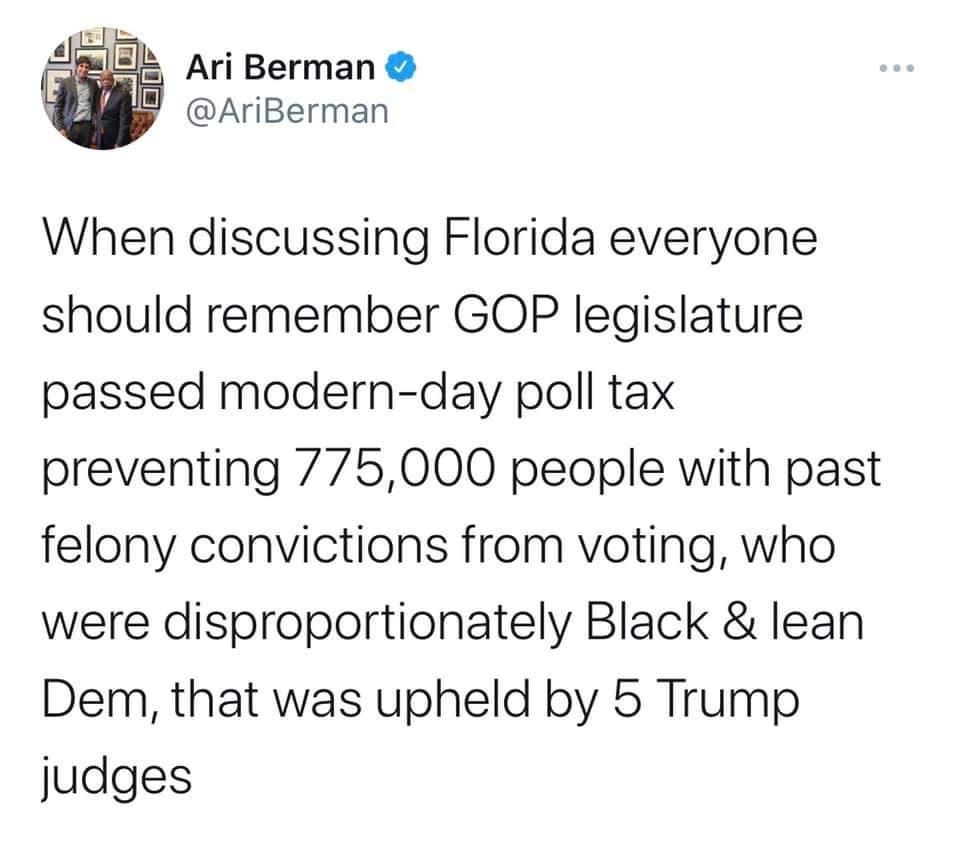Click the ampersand symbol in the tweet
960x864 pixels.
click(x=739, y=623)
